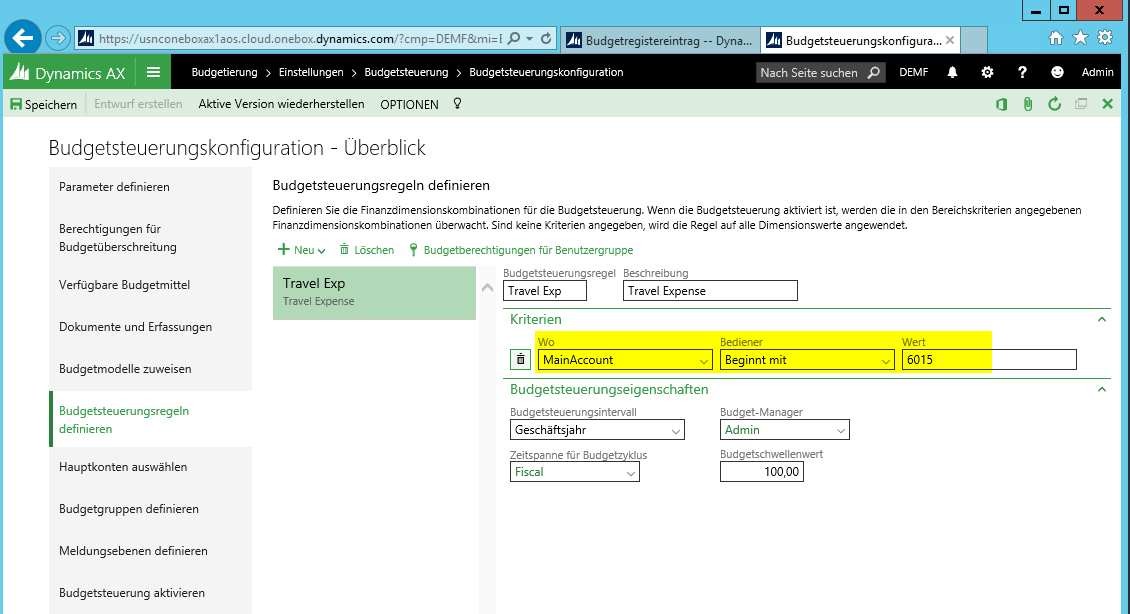This screenshot has height=614, width=1130.
Task: Open the notifications bell icon
Action: tap(952, 72)
